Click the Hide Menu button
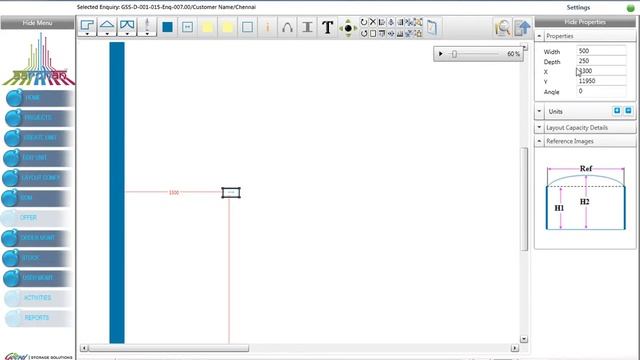The image size is (640, 360). pos(37,23)
